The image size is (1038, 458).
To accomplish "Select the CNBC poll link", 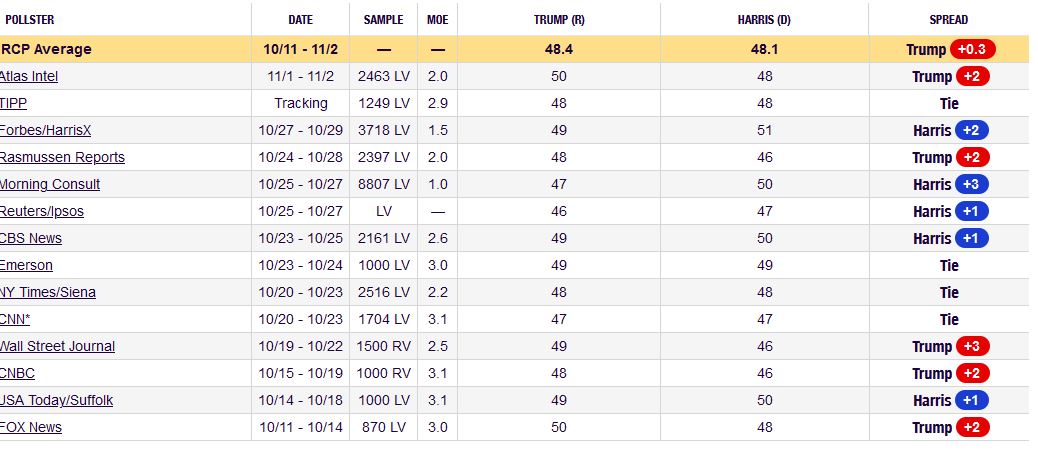I will tap(18, 373).
